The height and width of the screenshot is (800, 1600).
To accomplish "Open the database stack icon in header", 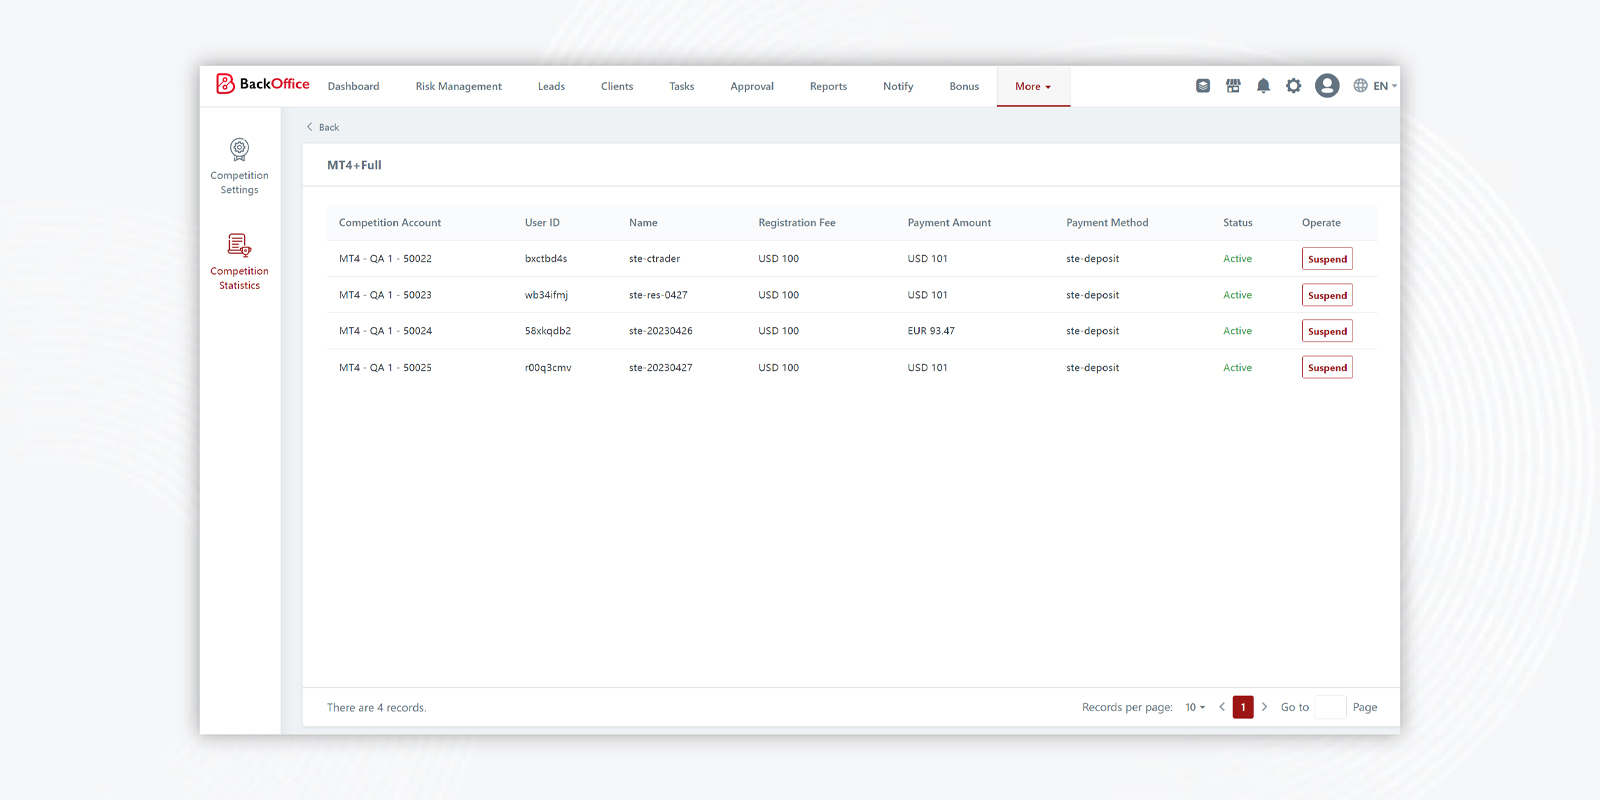I will click(1203, 86).
